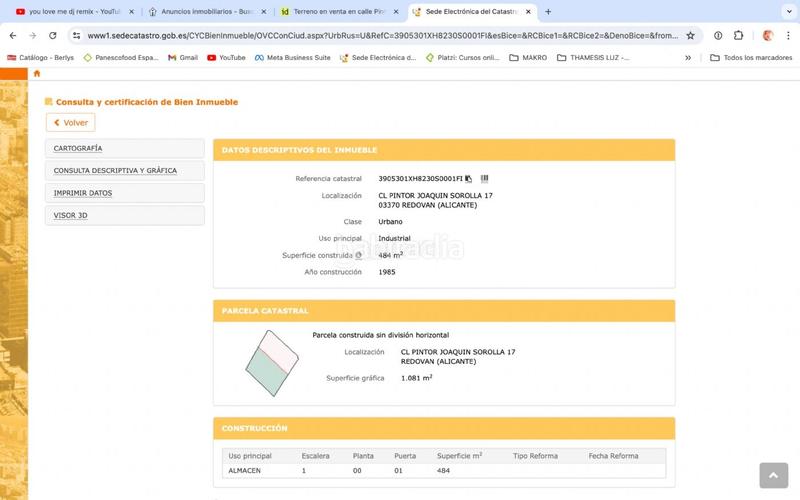800x500 pixels.
Task: Click the browser profile avatar
Action: click(768, 35)
